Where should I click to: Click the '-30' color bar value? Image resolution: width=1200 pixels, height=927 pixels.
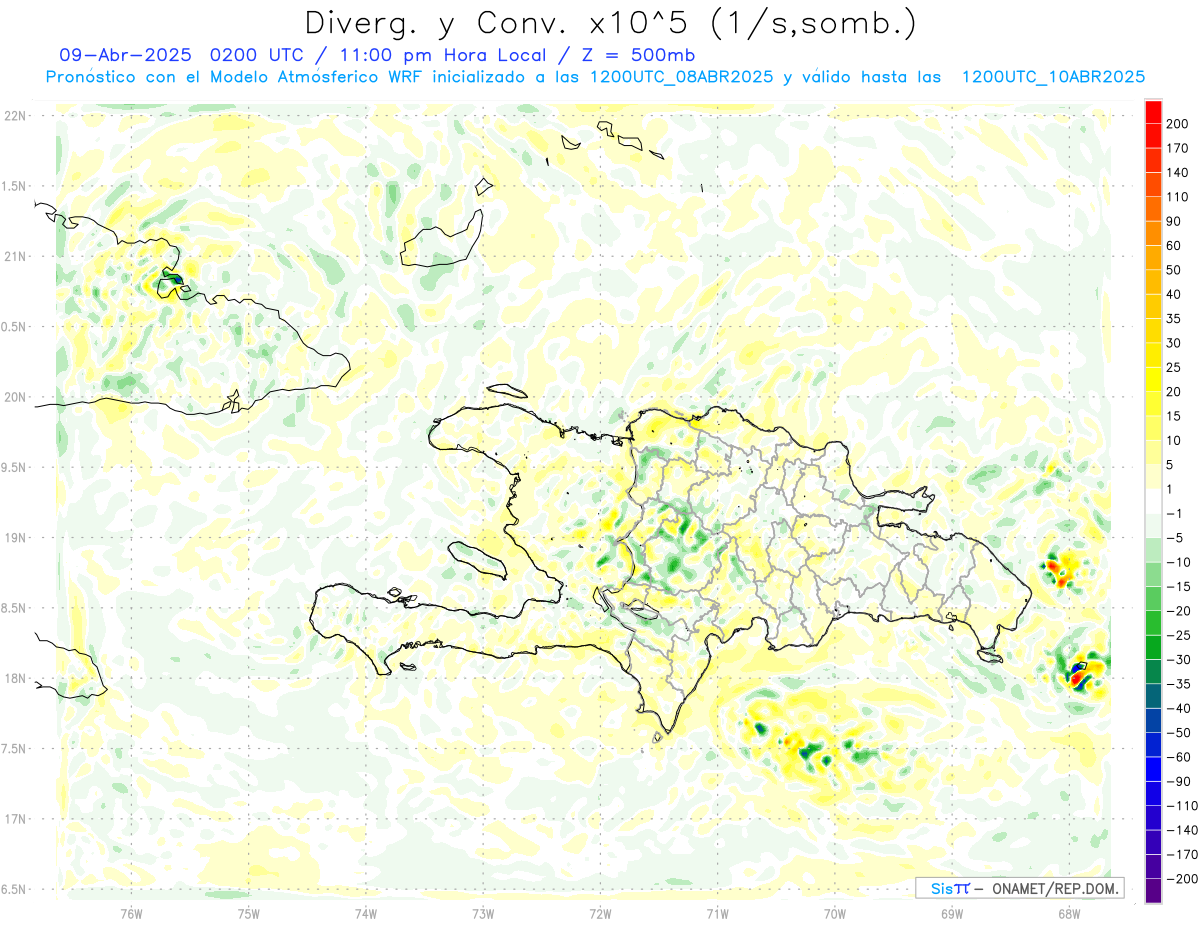click(1180, 660)
